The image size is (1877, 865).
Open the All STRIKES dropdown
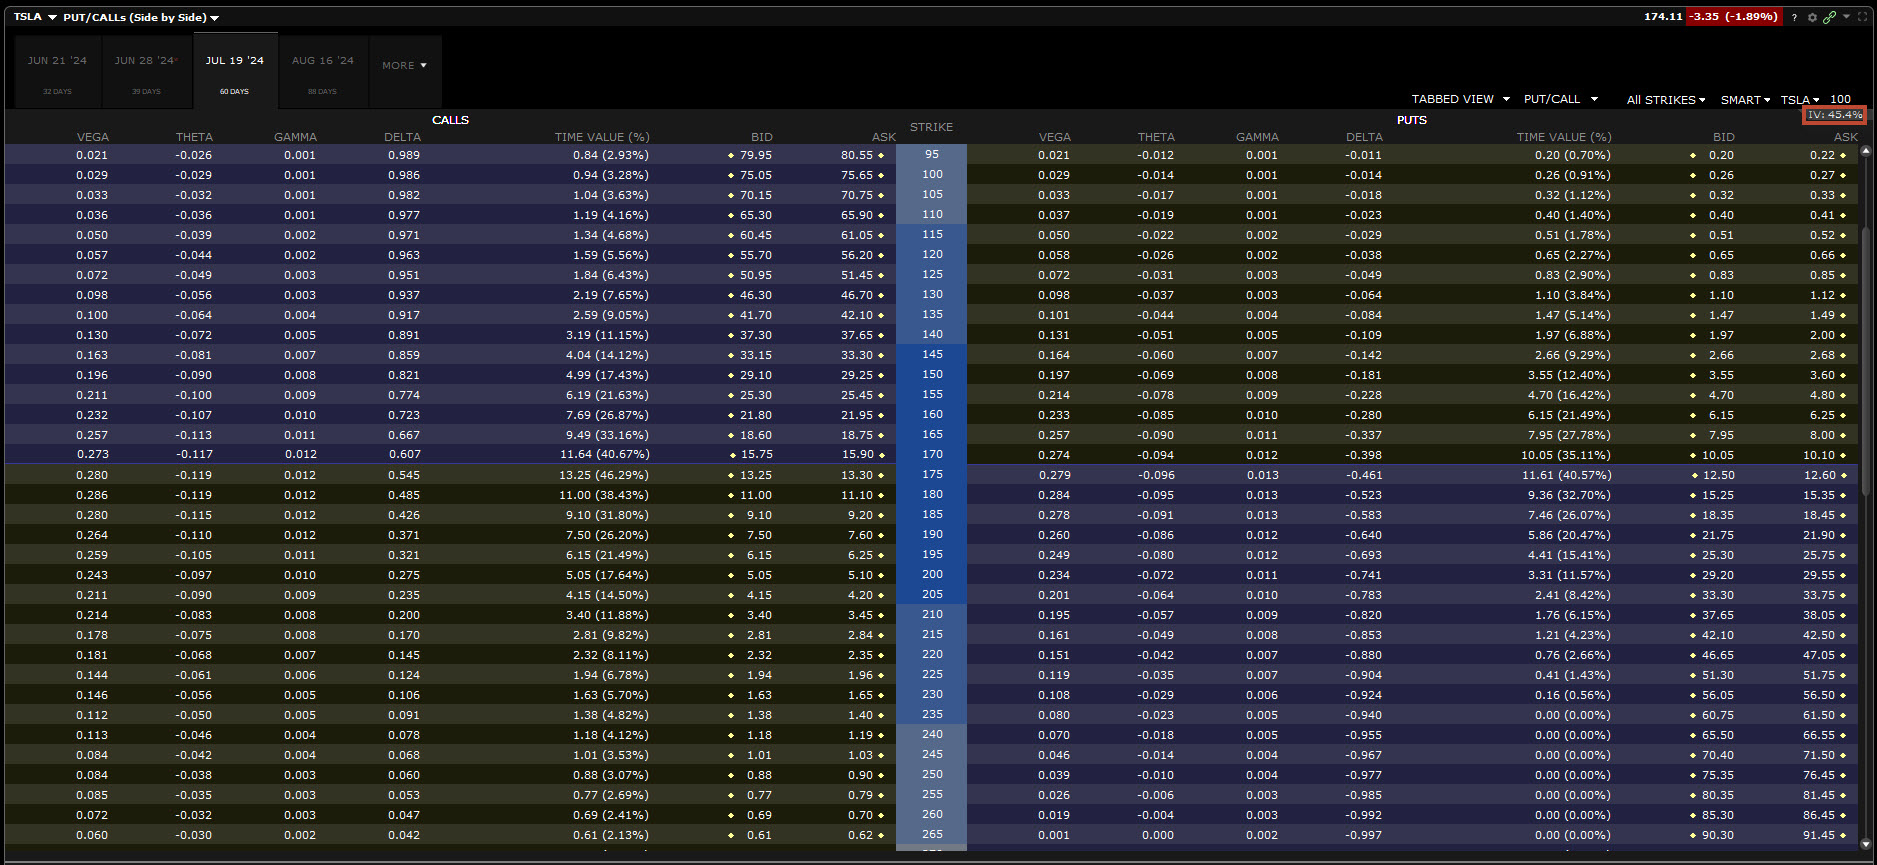point(1665,100)
